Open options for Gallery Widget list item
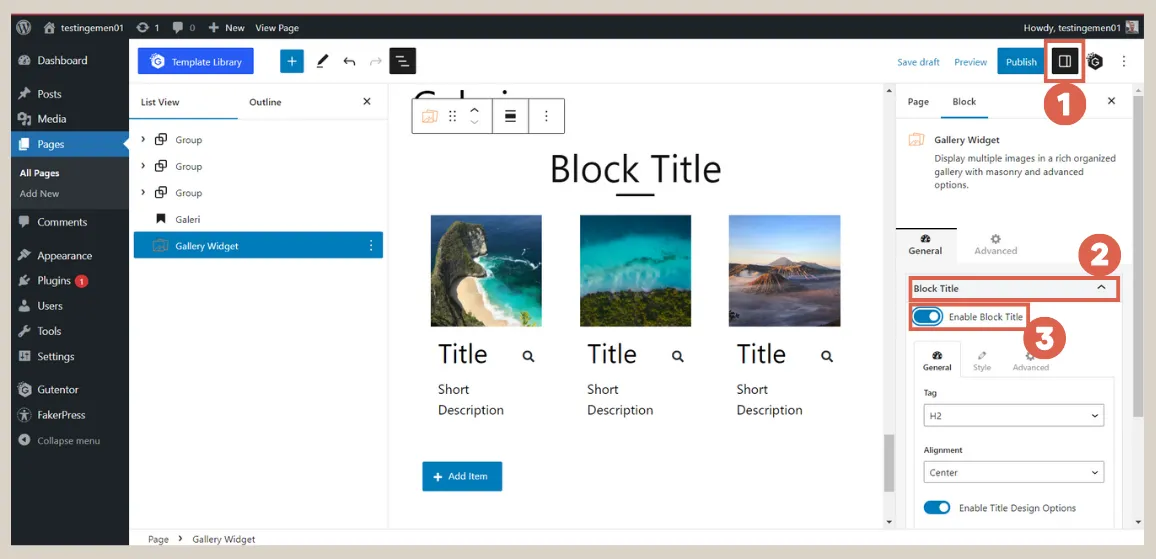Viewport: 1156px width, 559px height. point(371,246)
